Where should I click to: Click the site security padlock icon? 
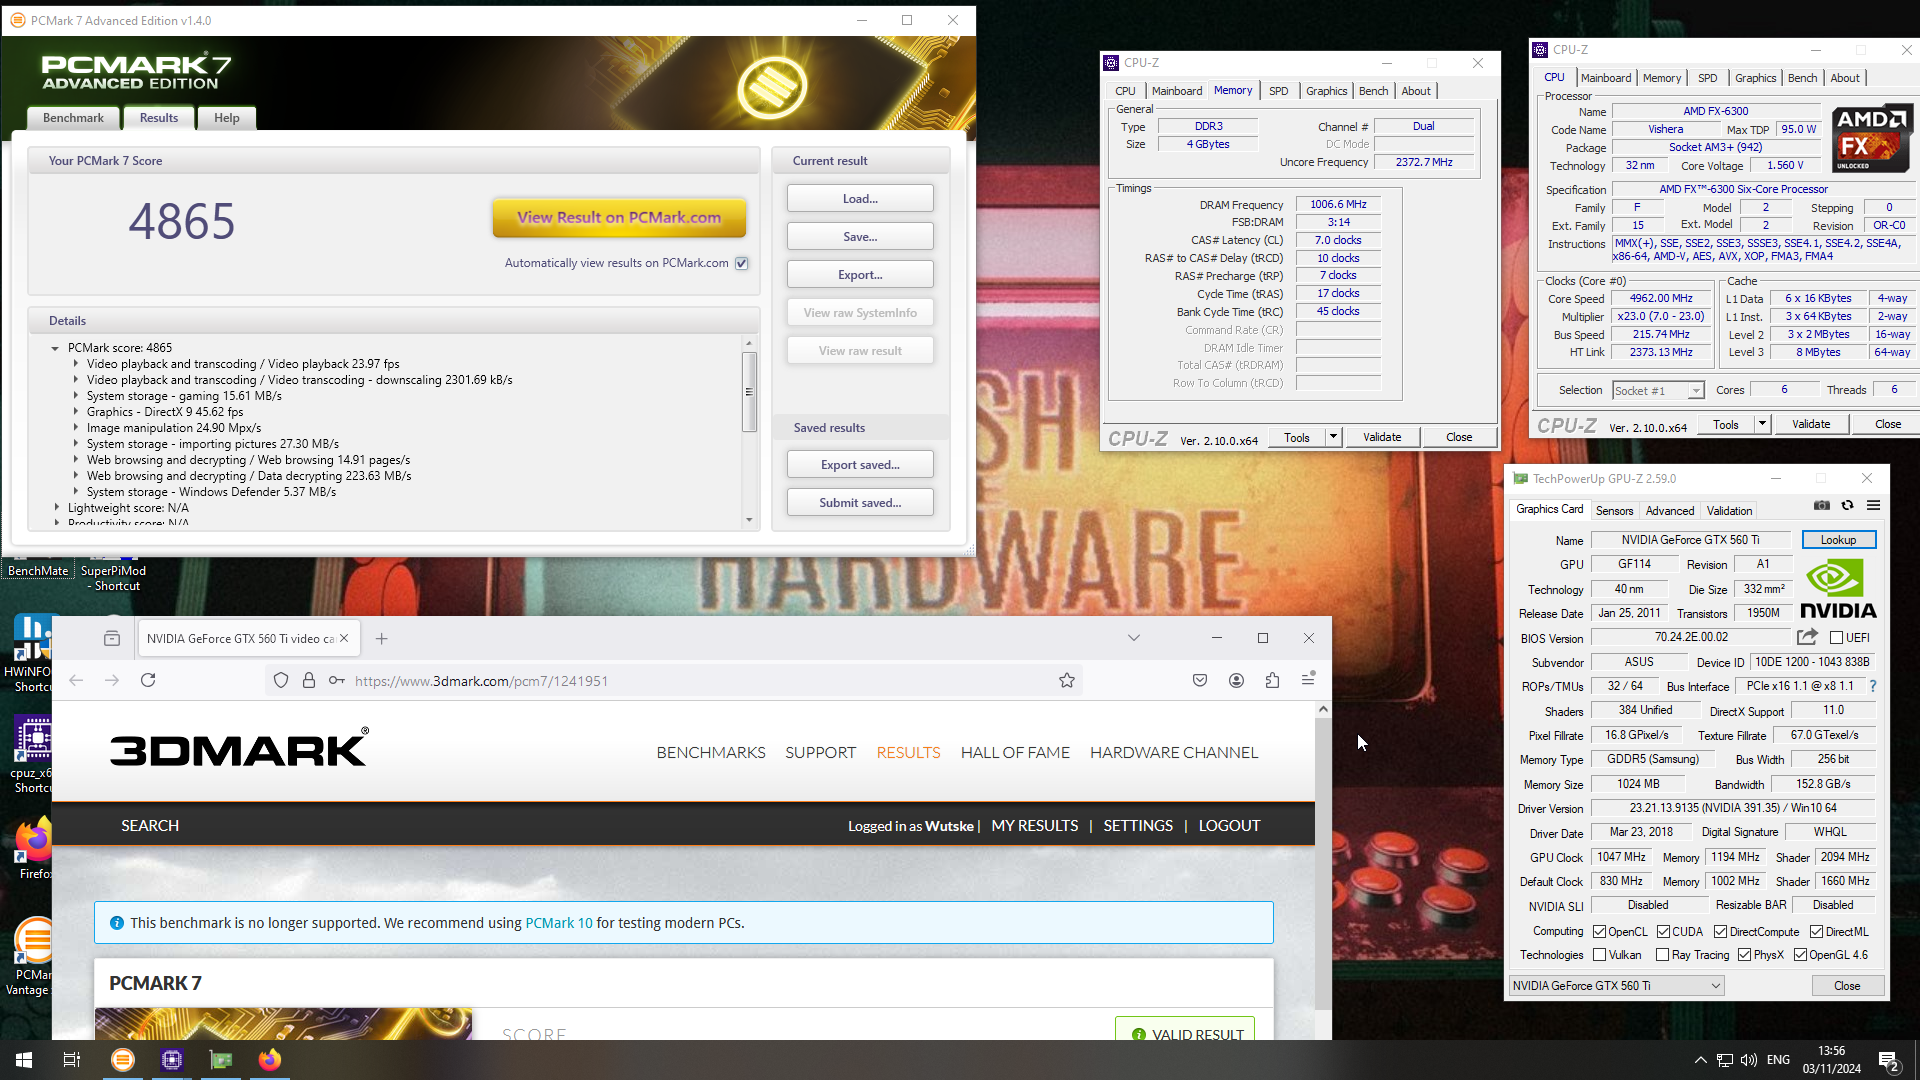(x=309, y=680)
